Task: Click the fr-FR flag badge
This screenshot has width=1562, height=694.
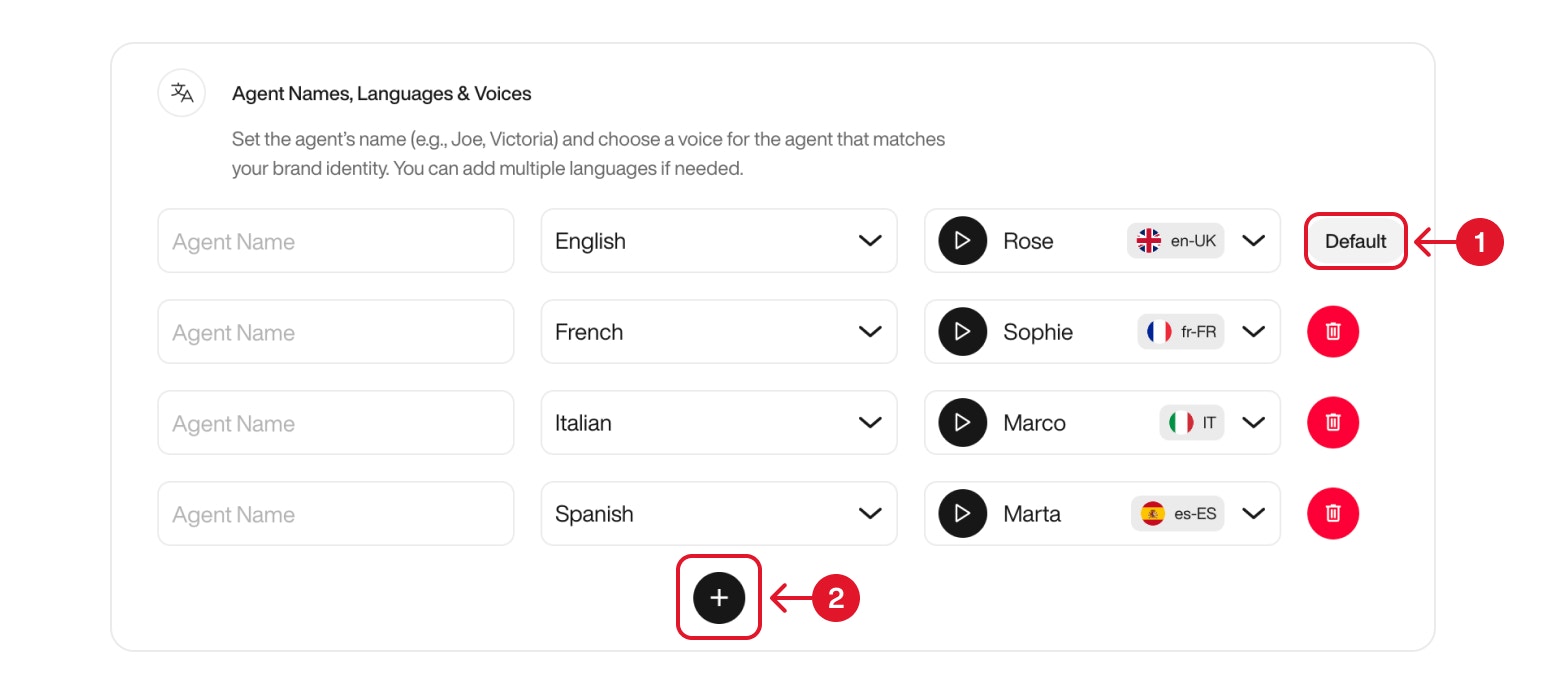Action: [x=1180, y=331]
